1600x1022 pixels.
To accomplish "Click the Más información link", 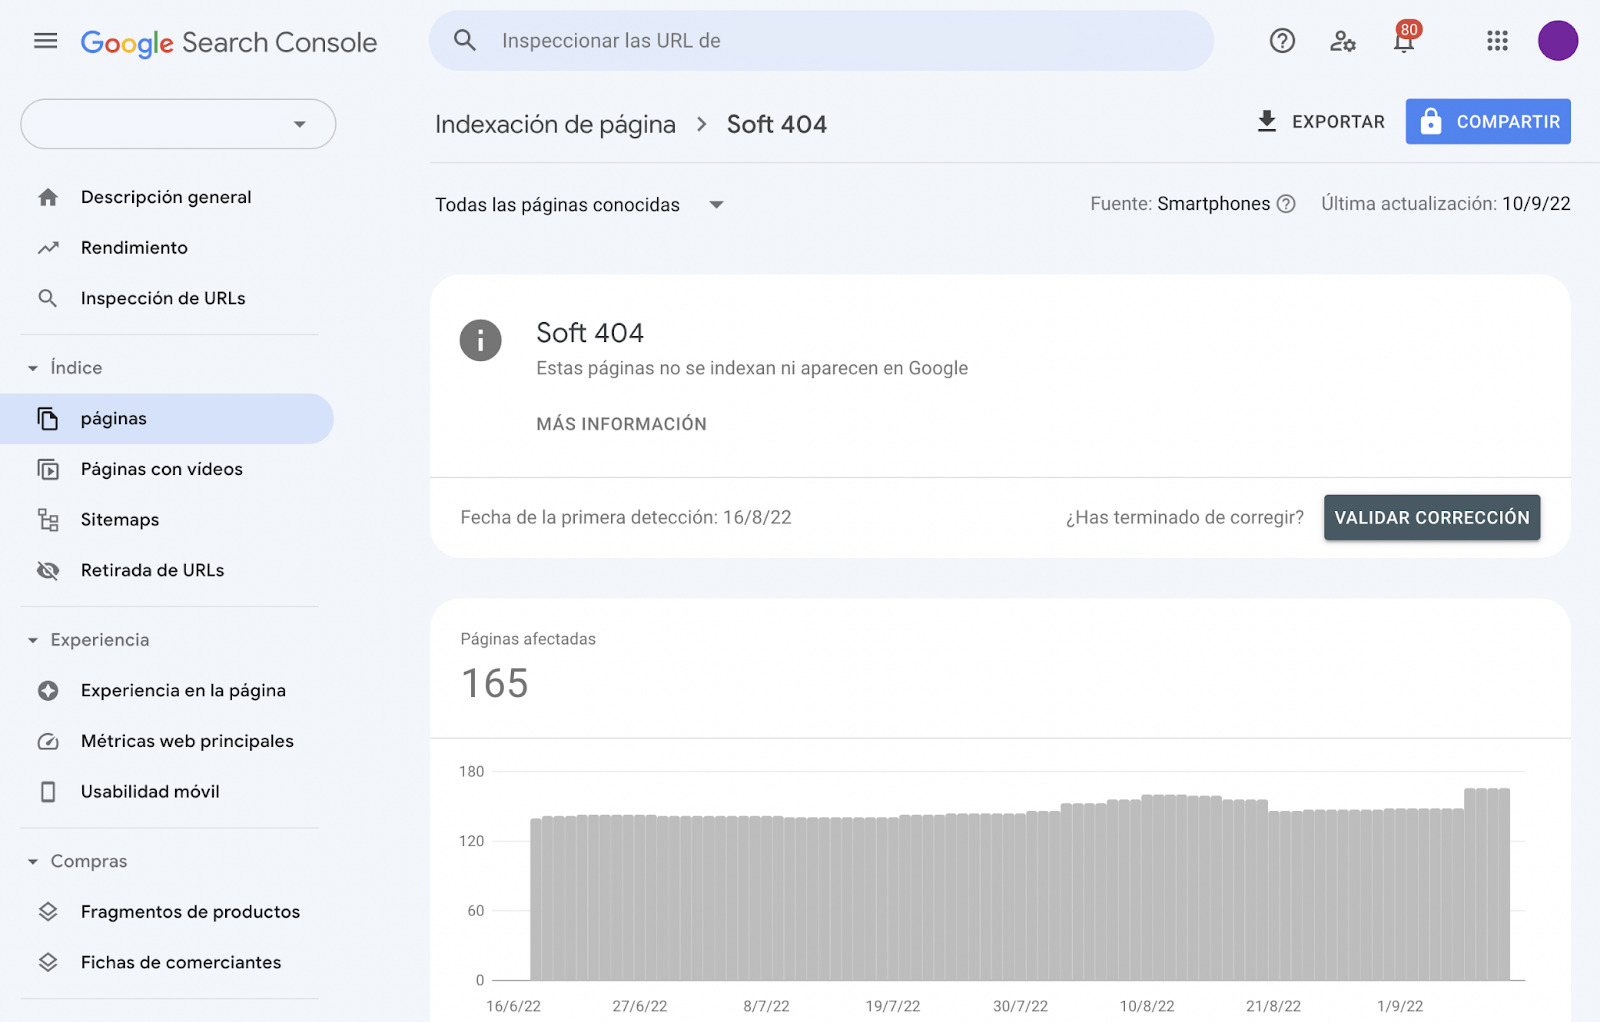I will (x=621, y=424).
